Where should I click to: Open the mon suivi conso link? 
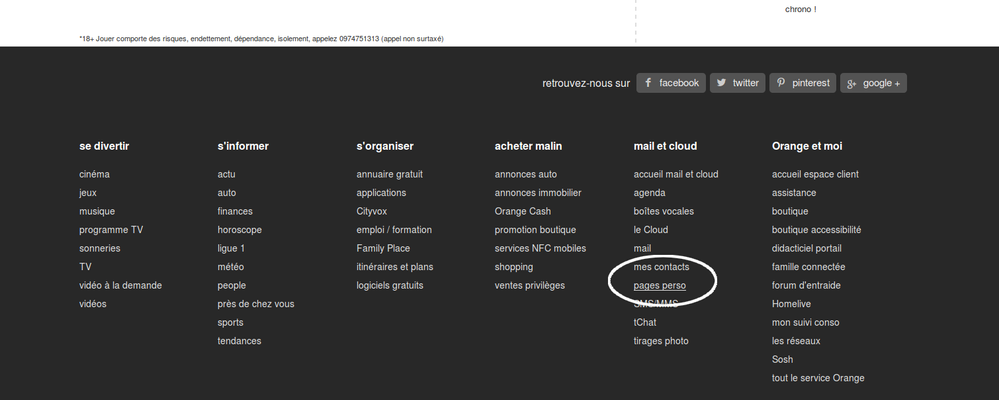805,322
